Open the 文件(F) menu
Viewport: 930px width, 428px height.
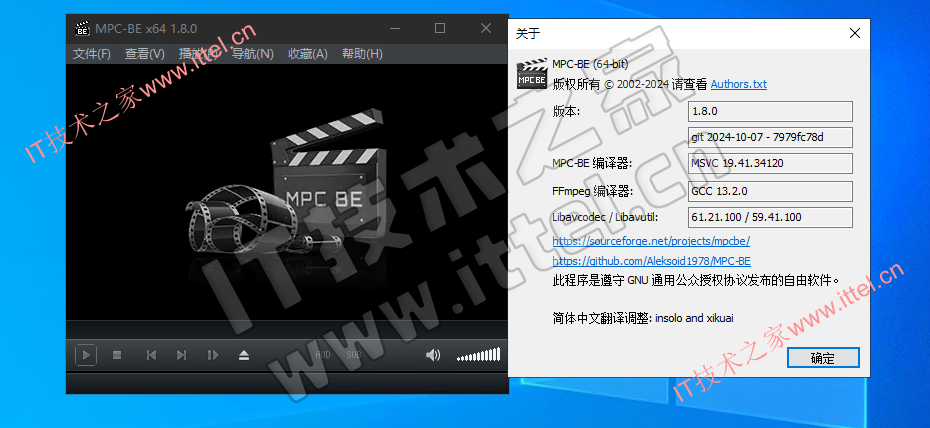tap(92, 54)
